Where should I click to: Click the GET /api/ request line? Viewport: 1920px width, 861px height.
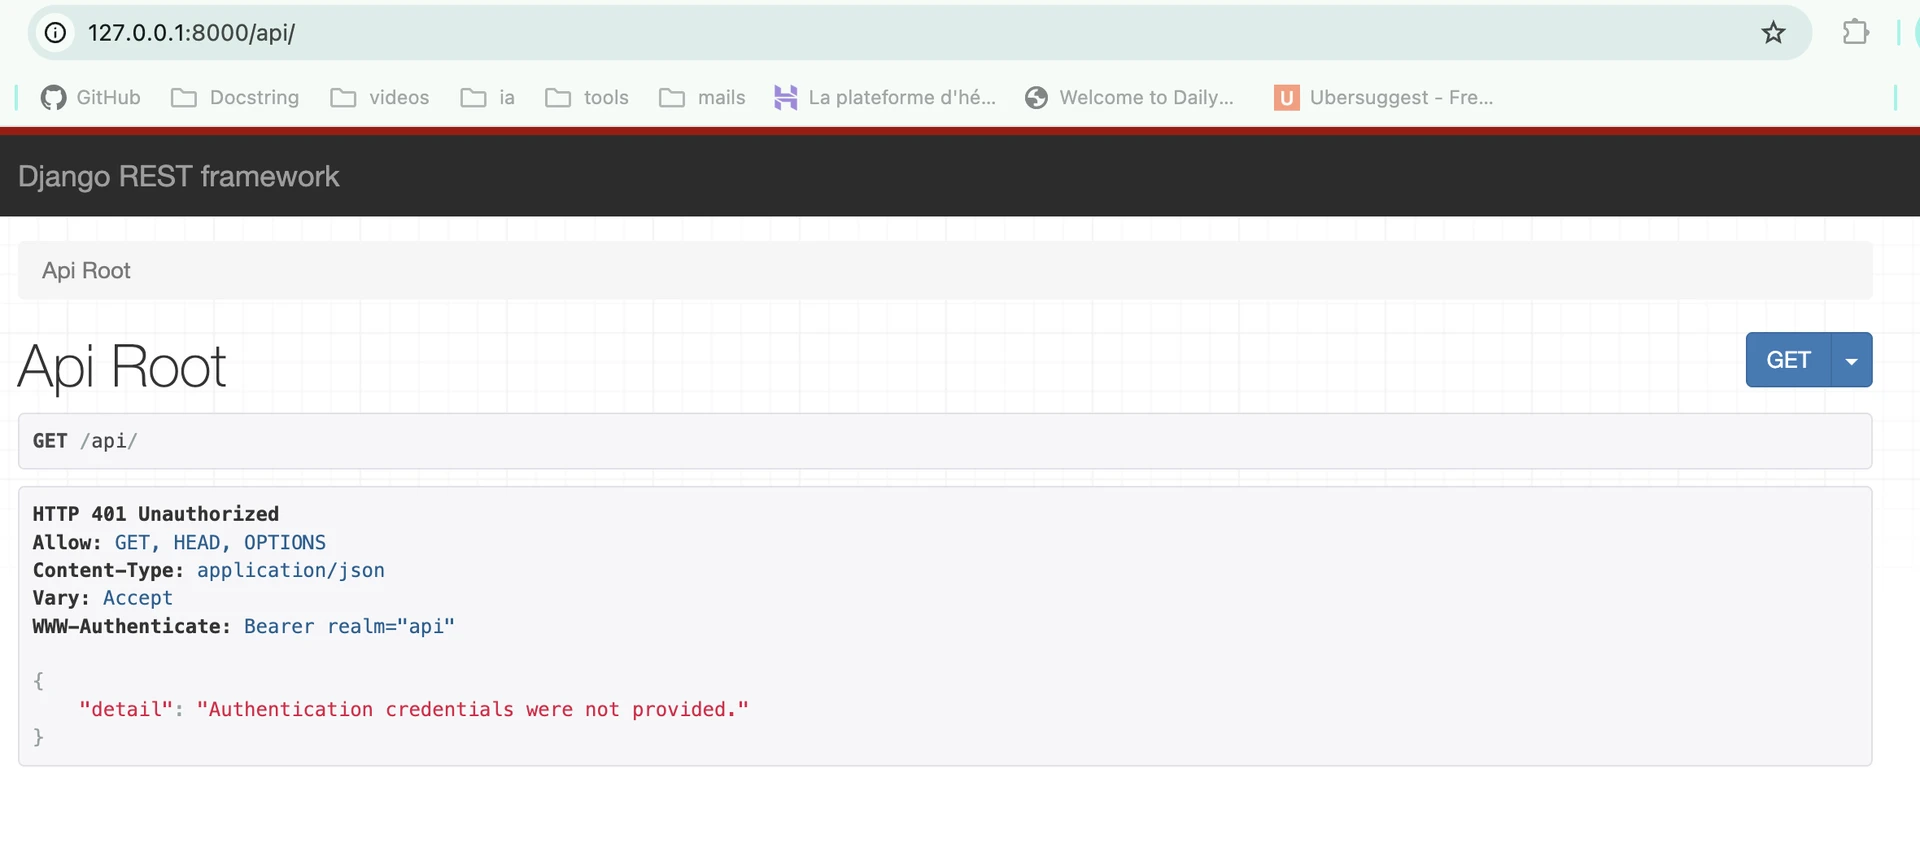tap(85, 441)
